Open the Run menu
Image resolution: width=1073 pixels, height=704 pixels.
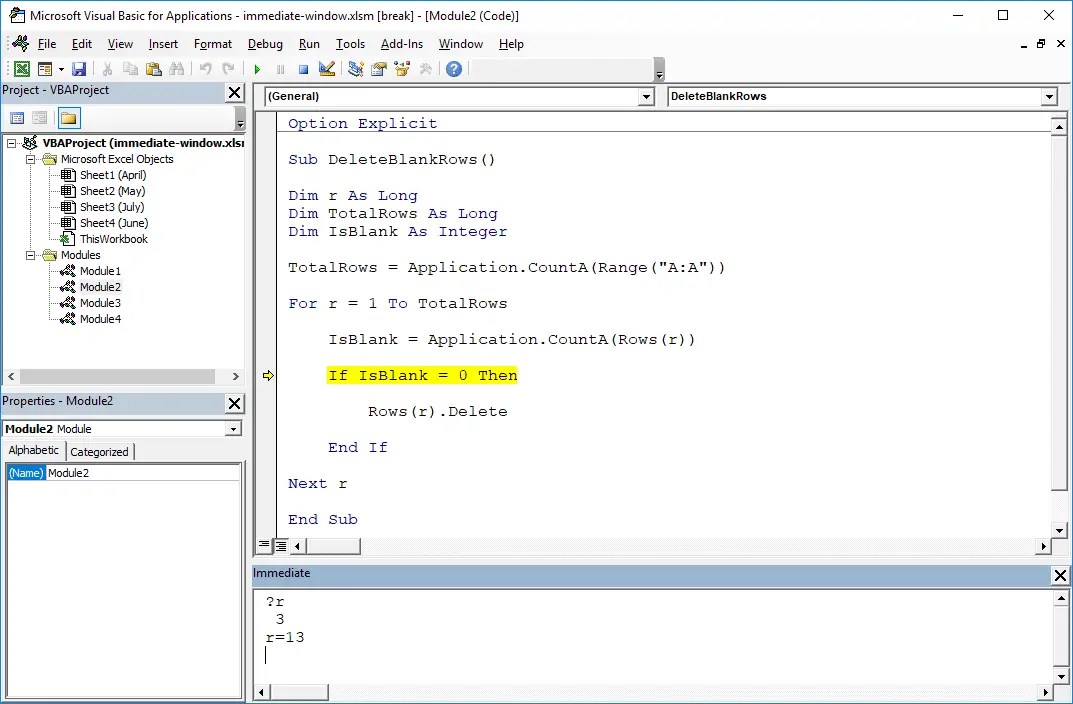tap(309, 44)
